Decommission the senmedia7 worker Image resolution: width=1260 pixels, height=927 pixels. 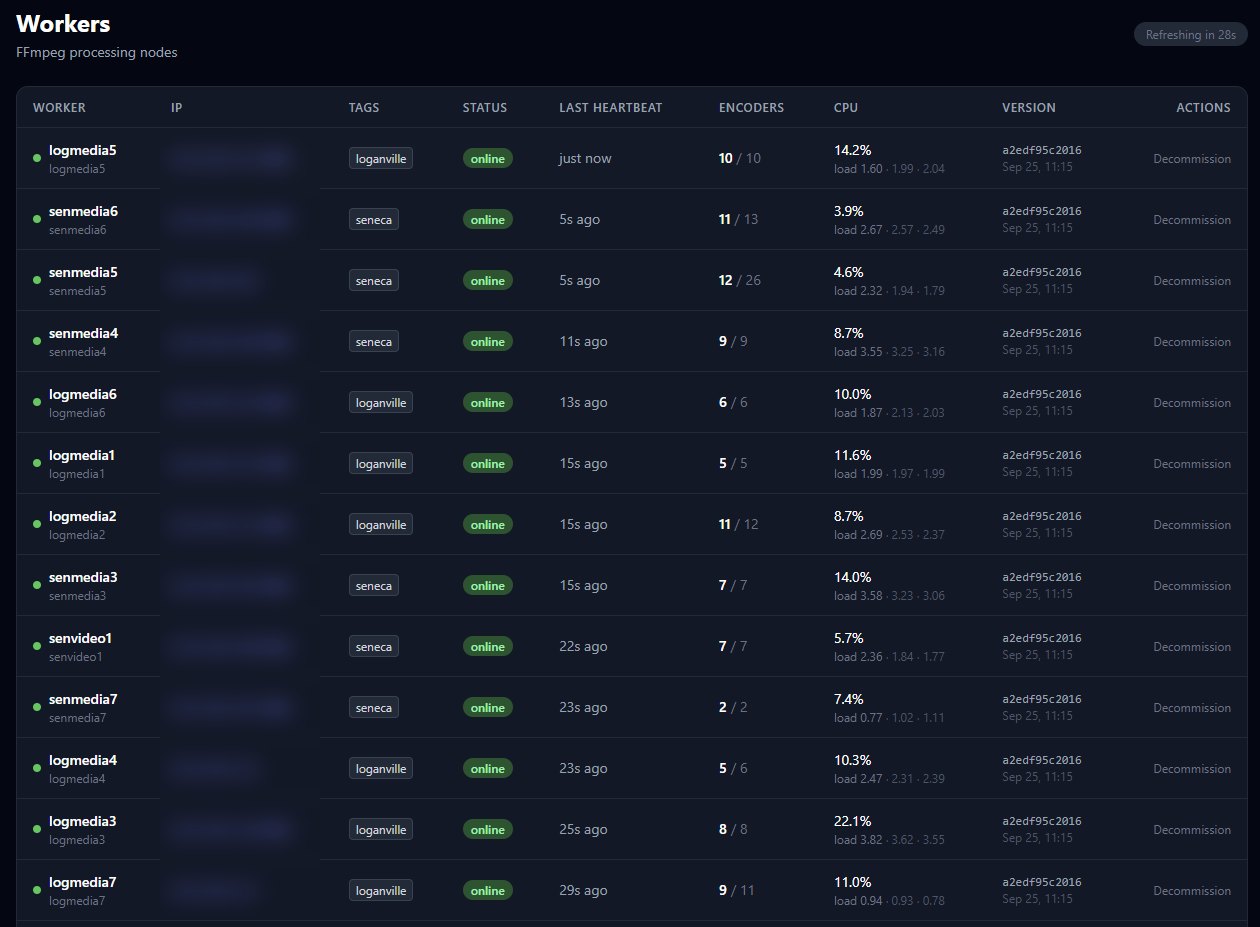tap(1192, 708)
